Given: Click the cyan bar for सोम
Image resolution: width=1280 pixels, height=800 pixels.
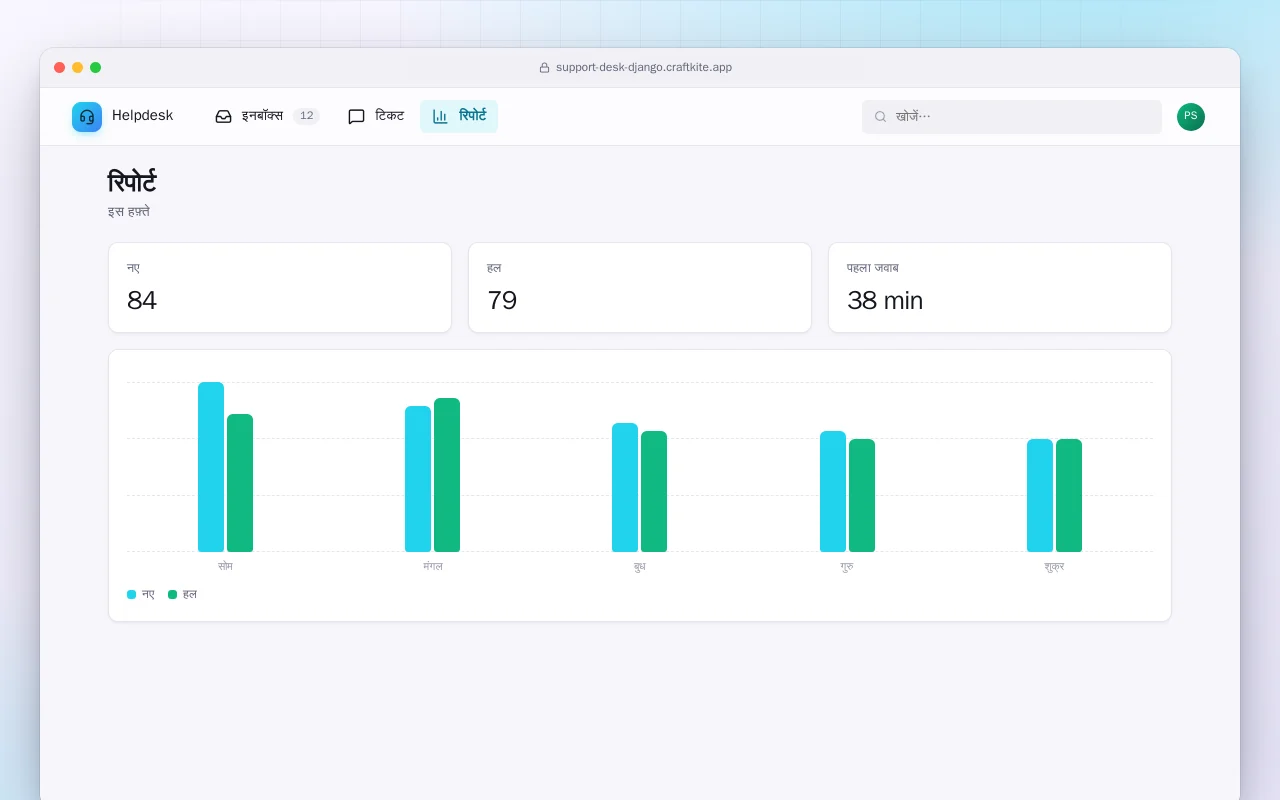Looking at the screenshot, I should (x=211, y=467).
